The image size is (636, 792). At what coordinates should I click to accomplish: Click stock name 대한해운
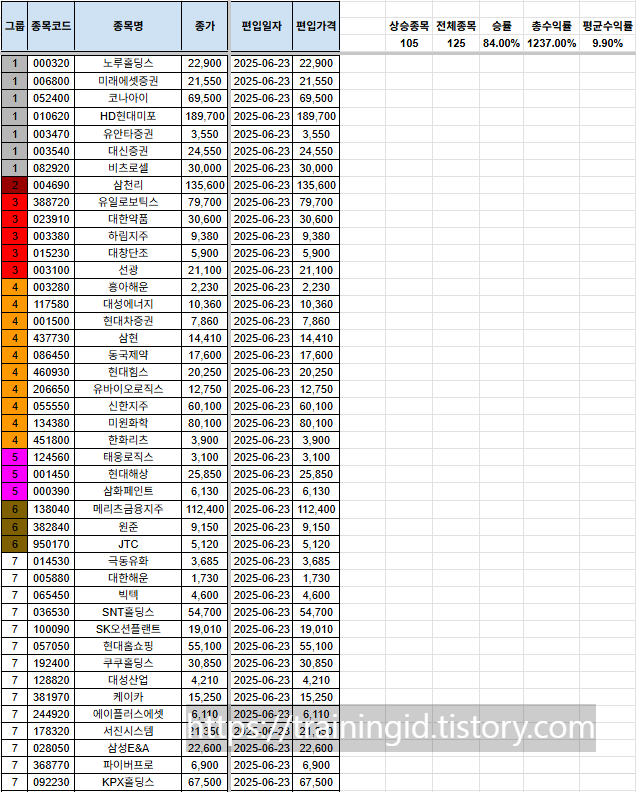coord(128,578)
